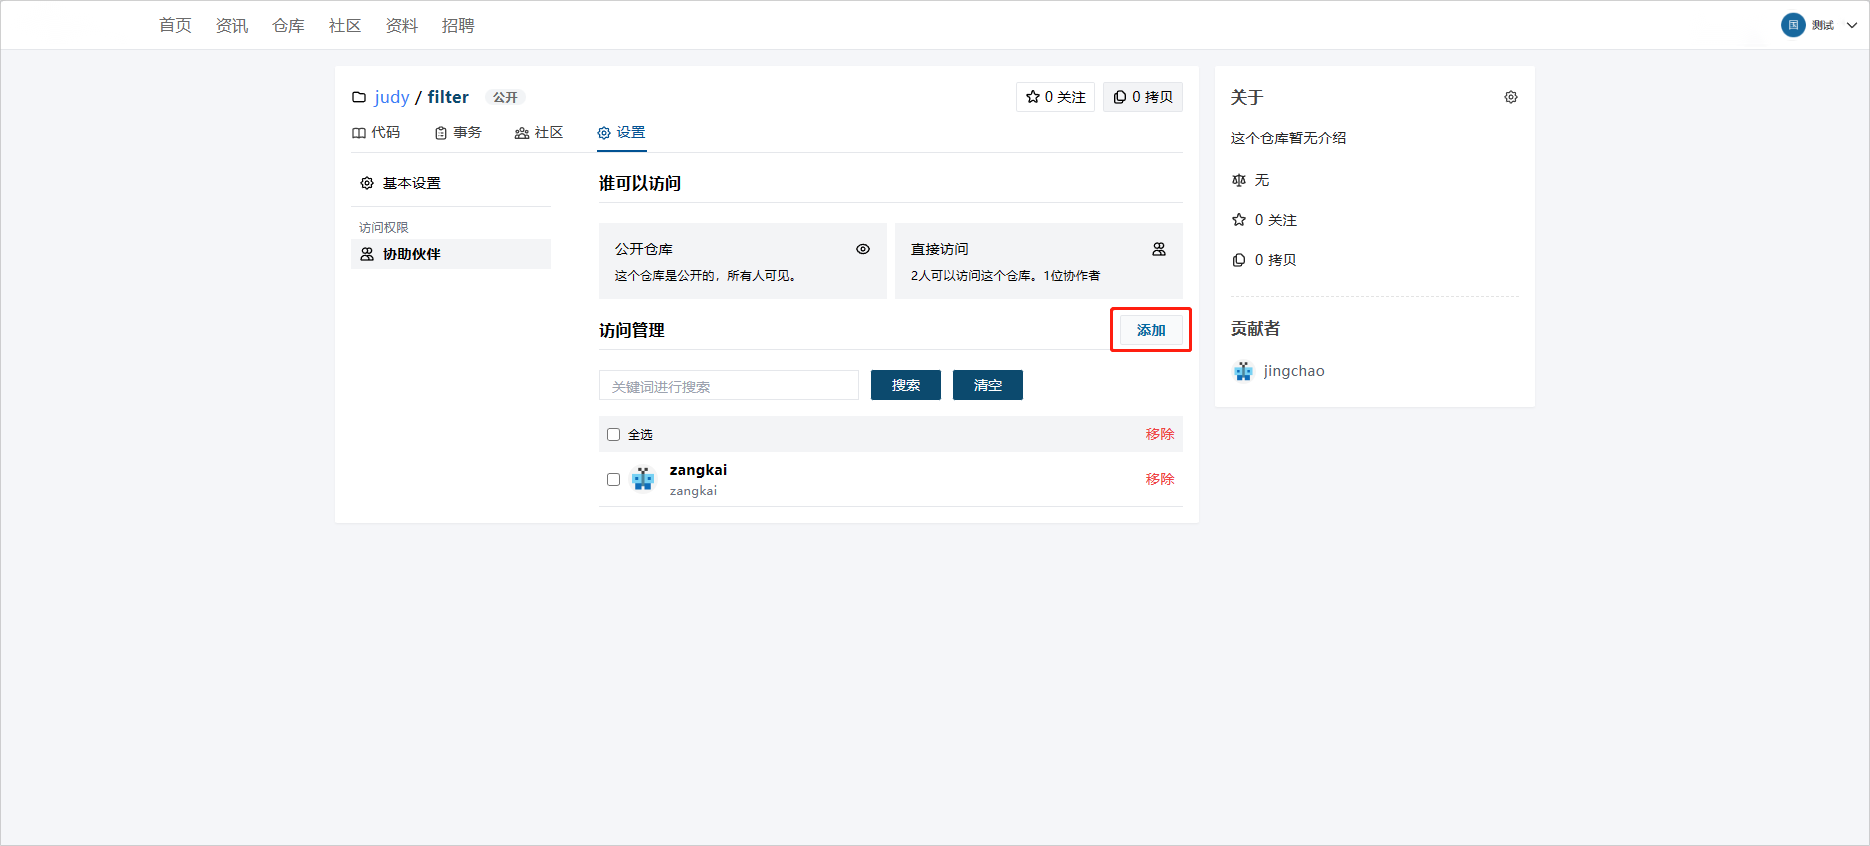Check the box next to zangkai
This screenshot has width=1870, height=846.
[613, 479]
